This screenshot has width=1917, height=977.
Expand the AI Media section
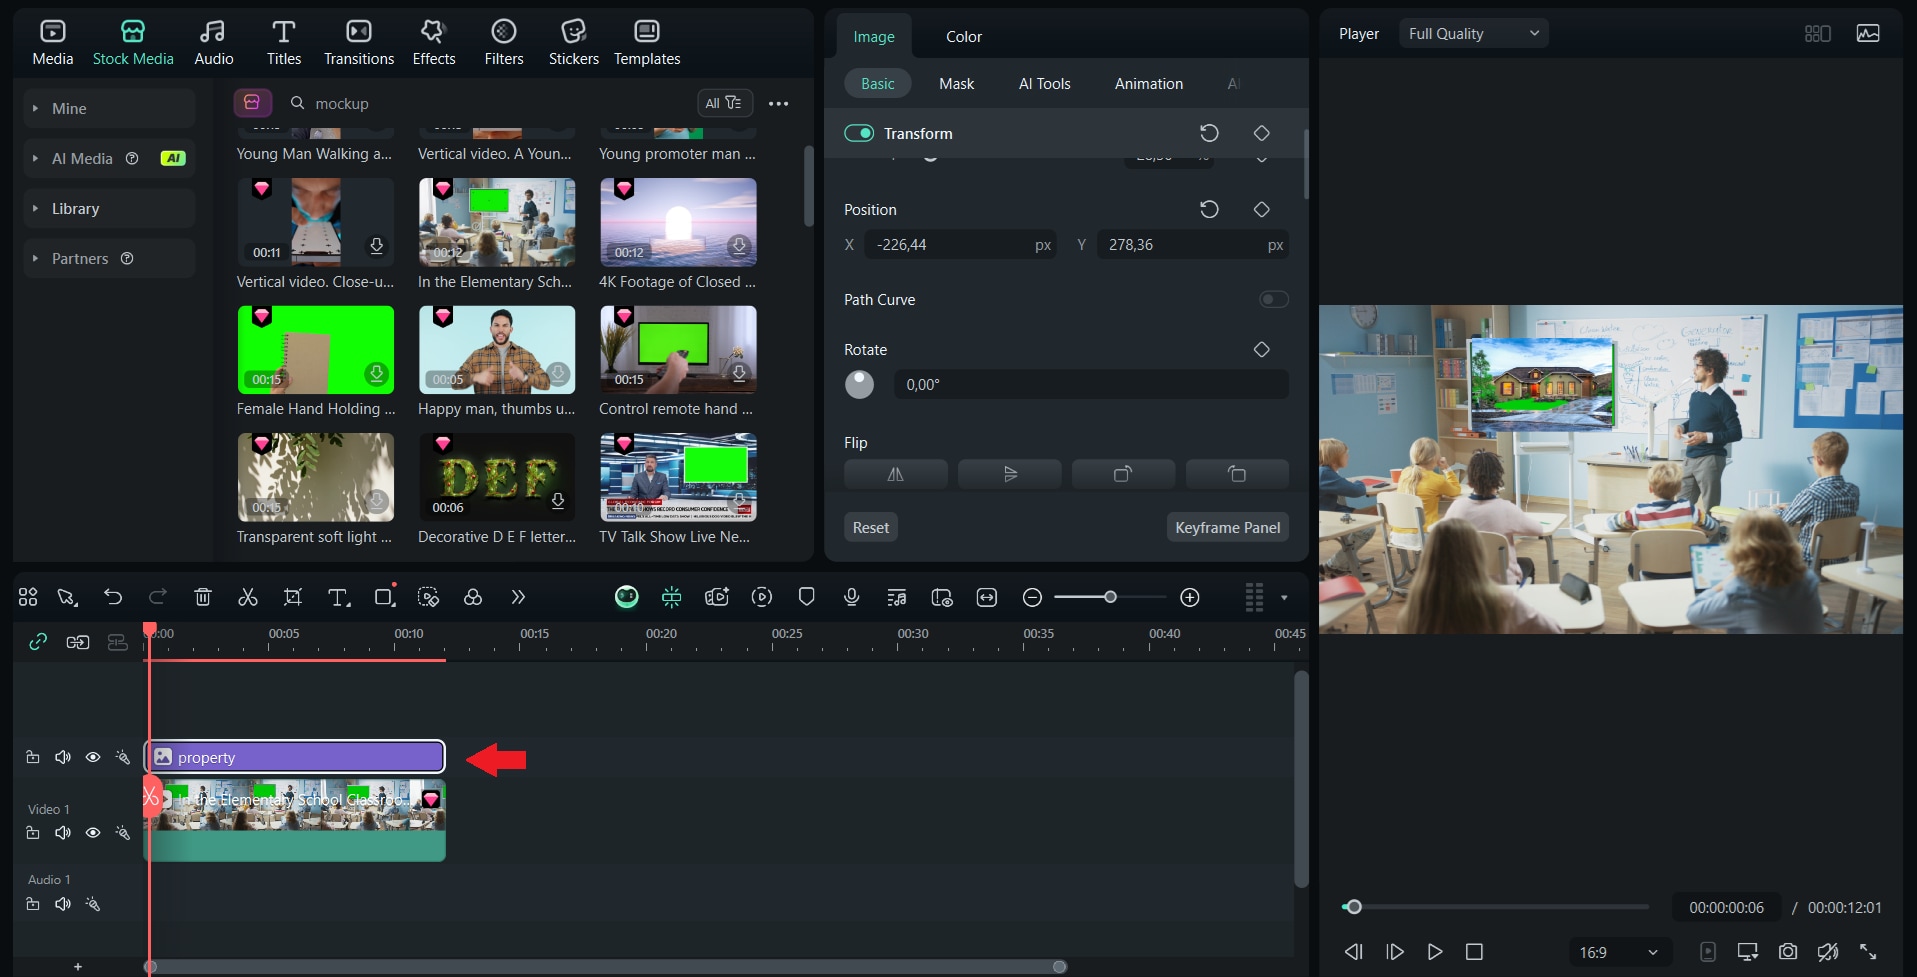click(36, 158)
